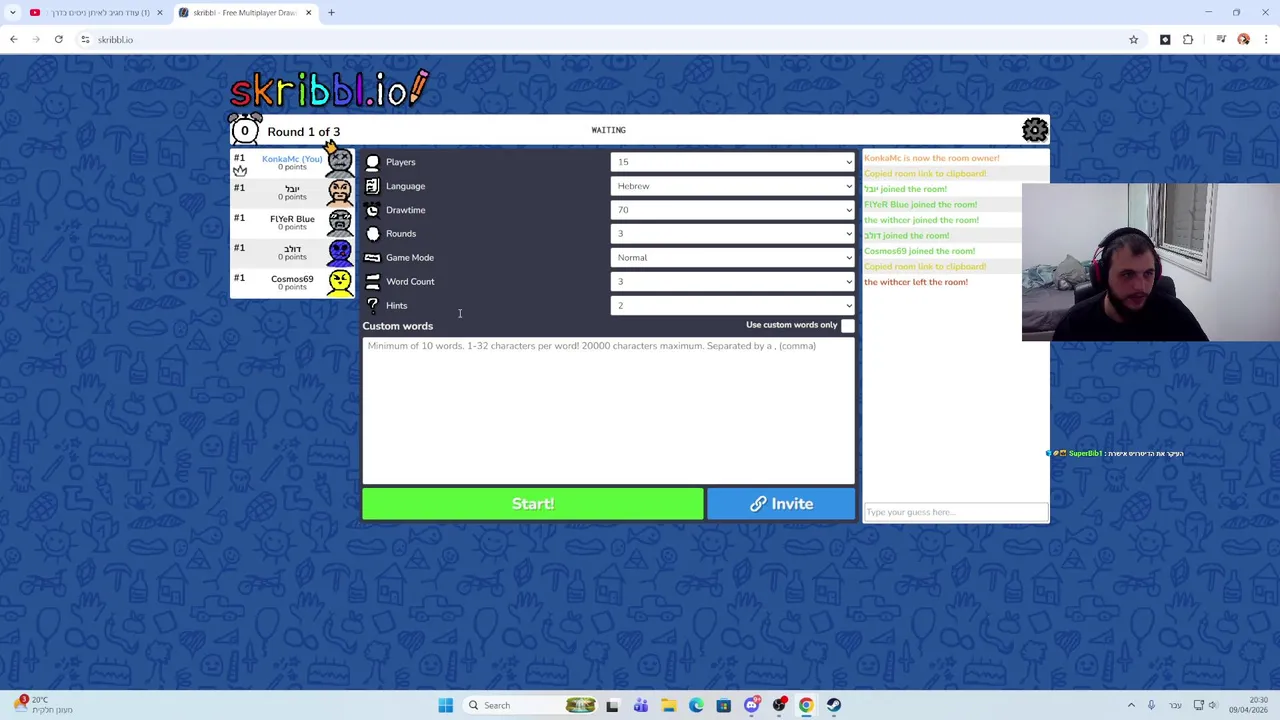This screenshot has height=720, width=1280.
Task: Click the round timer clock icon
Action: click(245, 130)
